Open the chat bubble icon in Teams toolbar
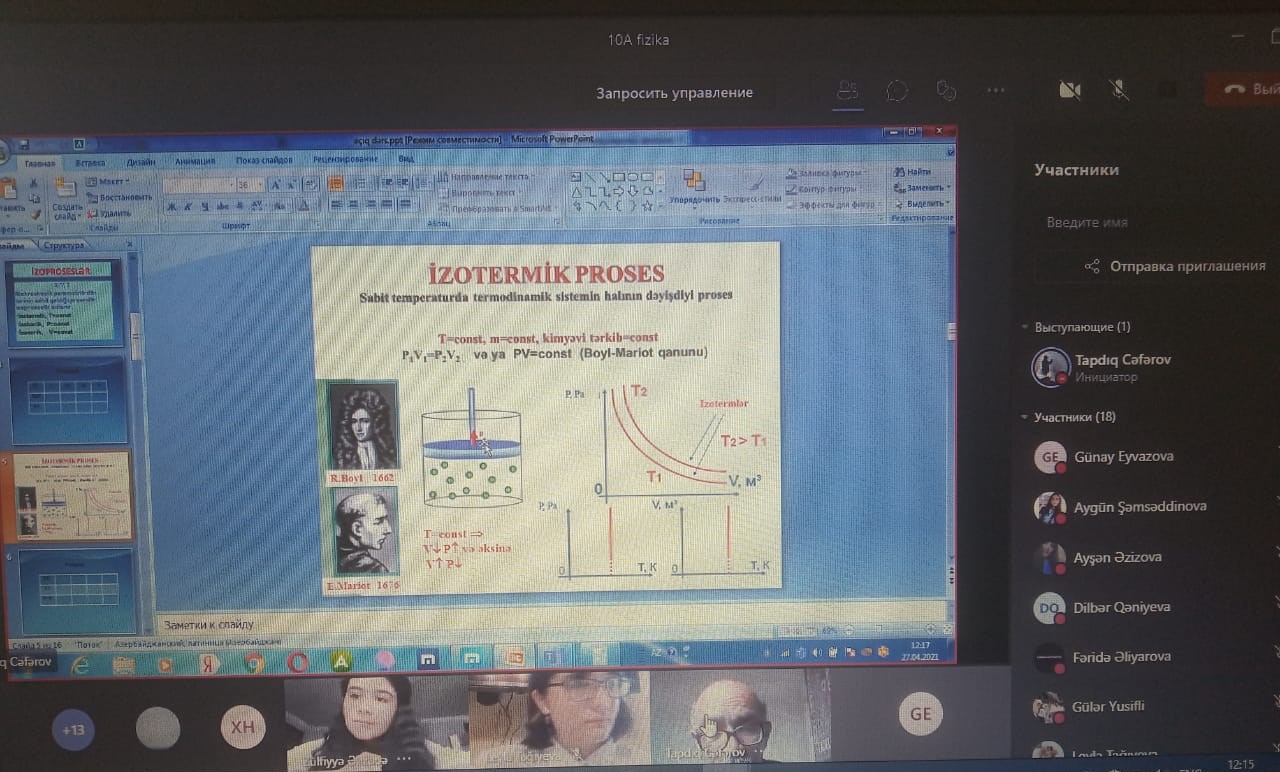Image resolution: width=1280 pixels, height=772 pixels. [897, 91]
